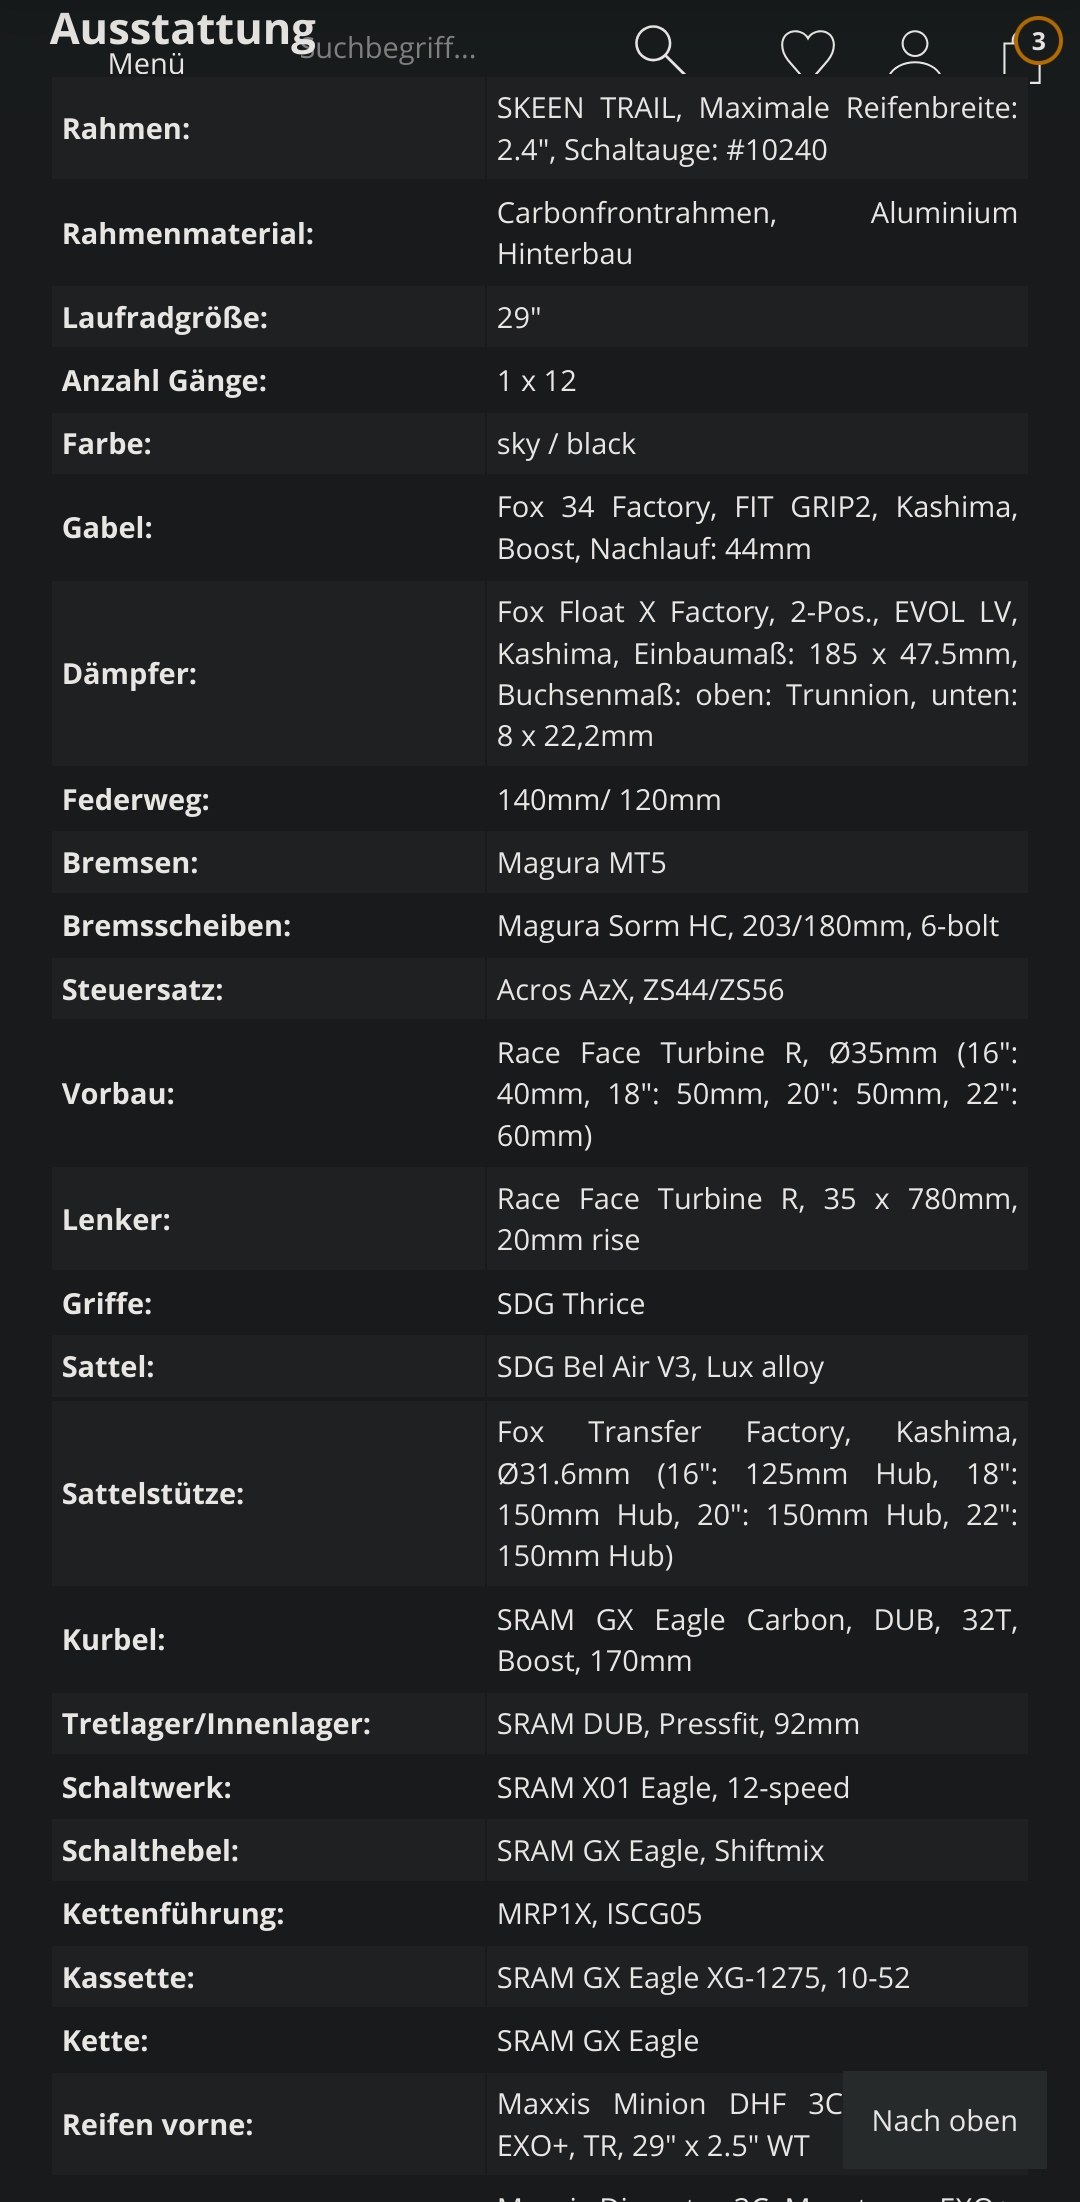Select the Farbe sky / black value
This screenshot has height=2202, width=1080.
tap(566, 444)
